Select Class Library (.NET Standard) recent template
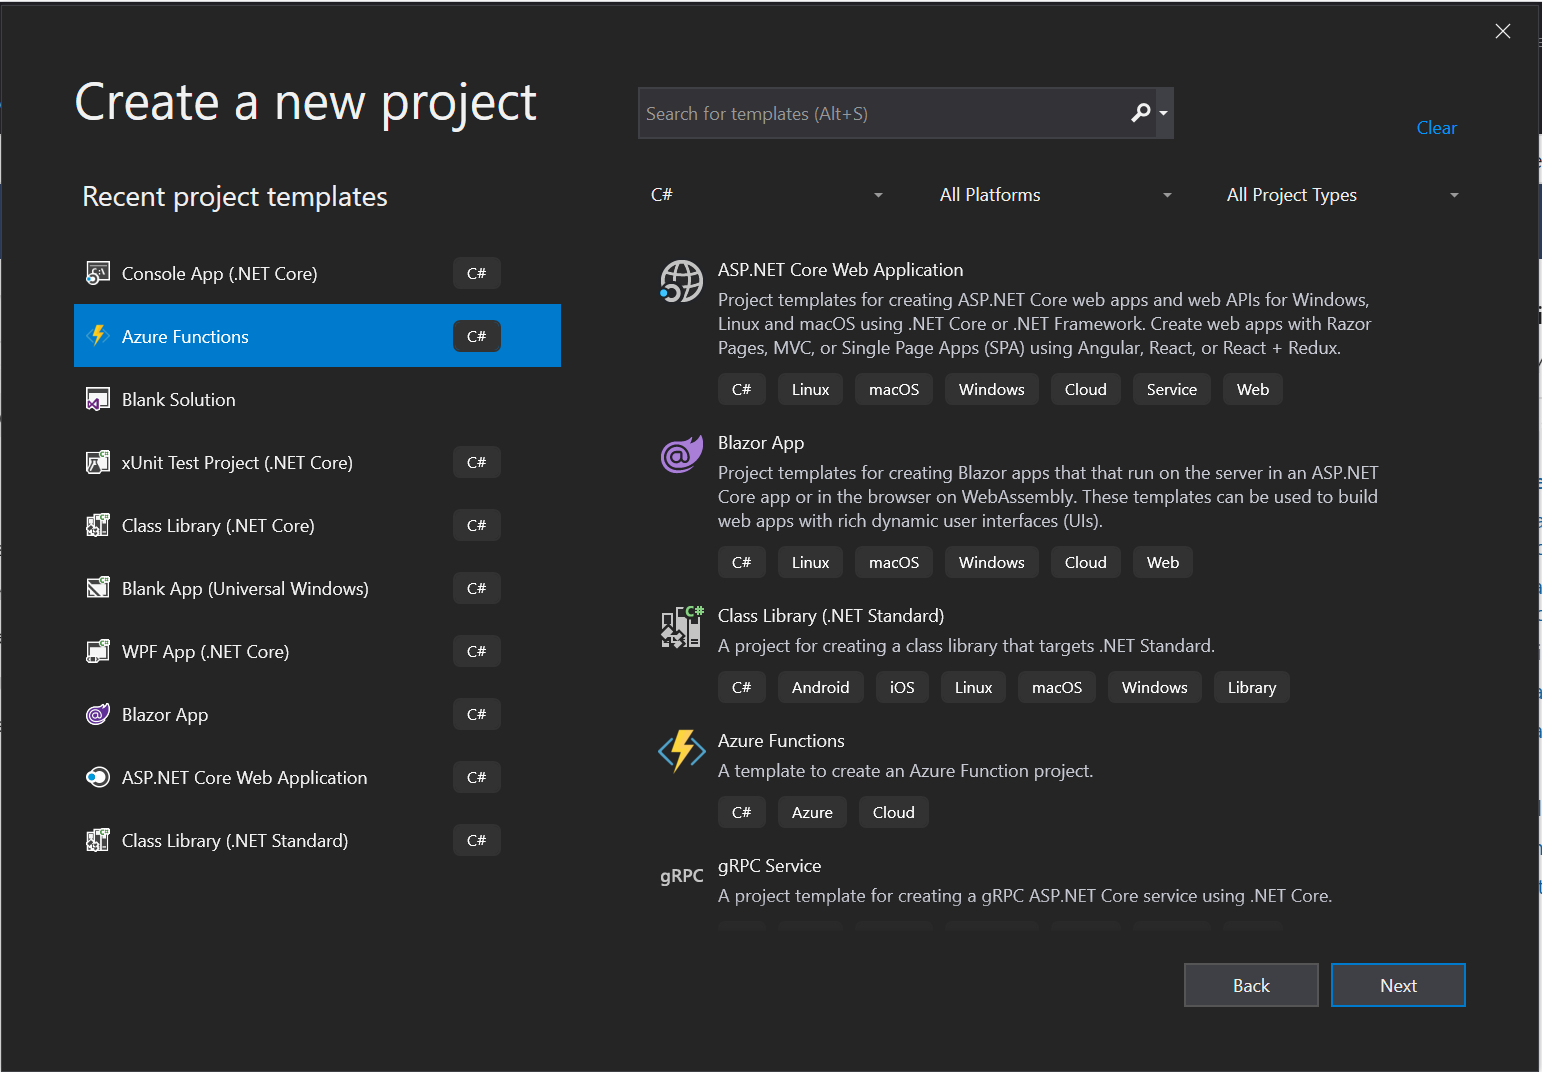Image resolution: width=1542 pixels, height=1072 pixels. point(317,840)
